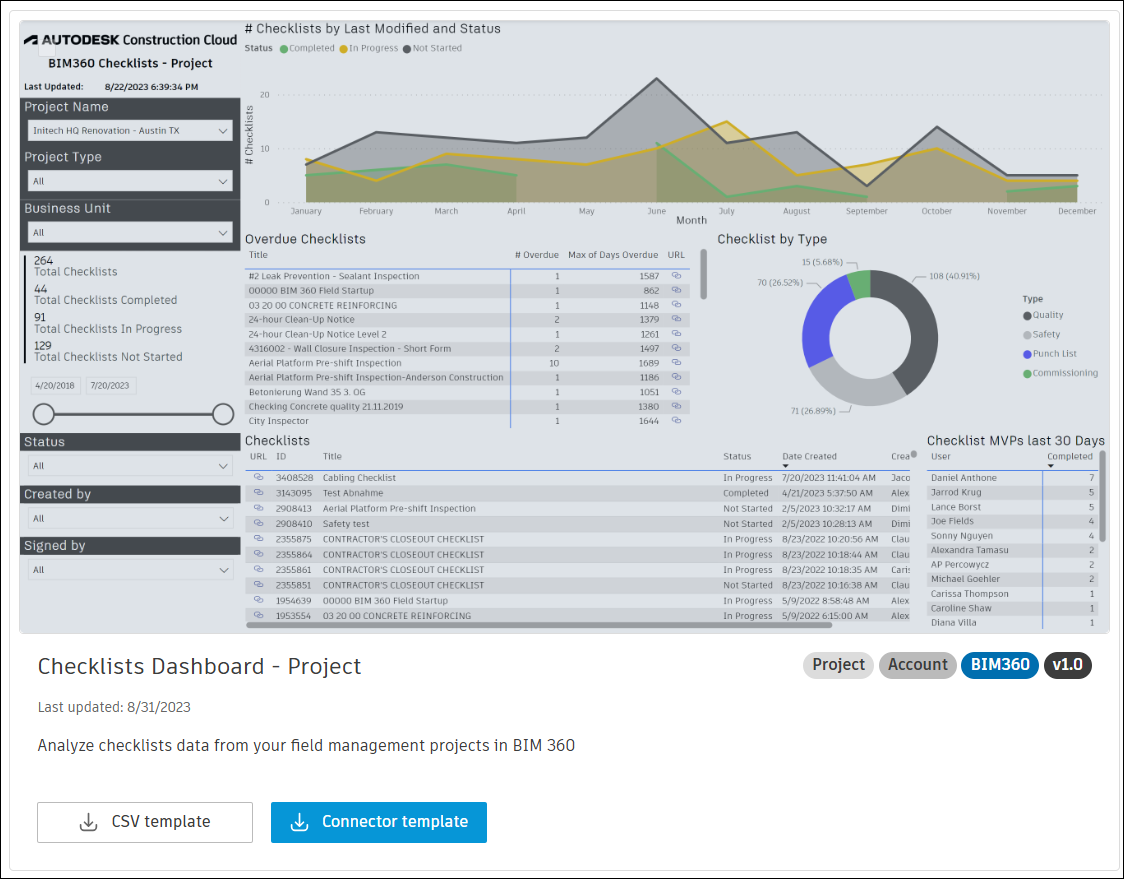Open URL link for 00000 BIM 360 Field Startup overdue row
The width and height of the screenshot is (1124, 879).
coord(676,290)
